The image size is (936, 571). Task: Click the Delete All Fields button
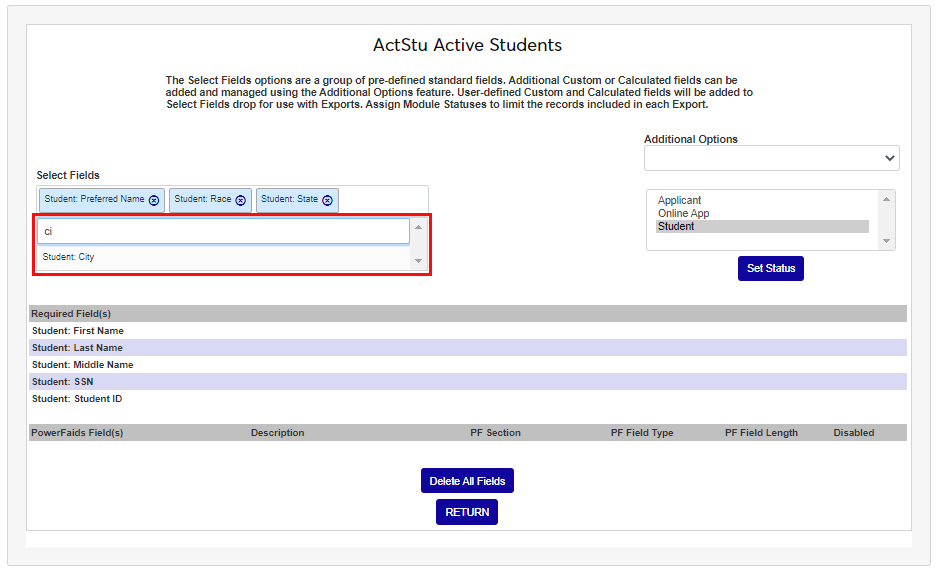point(467,481)
